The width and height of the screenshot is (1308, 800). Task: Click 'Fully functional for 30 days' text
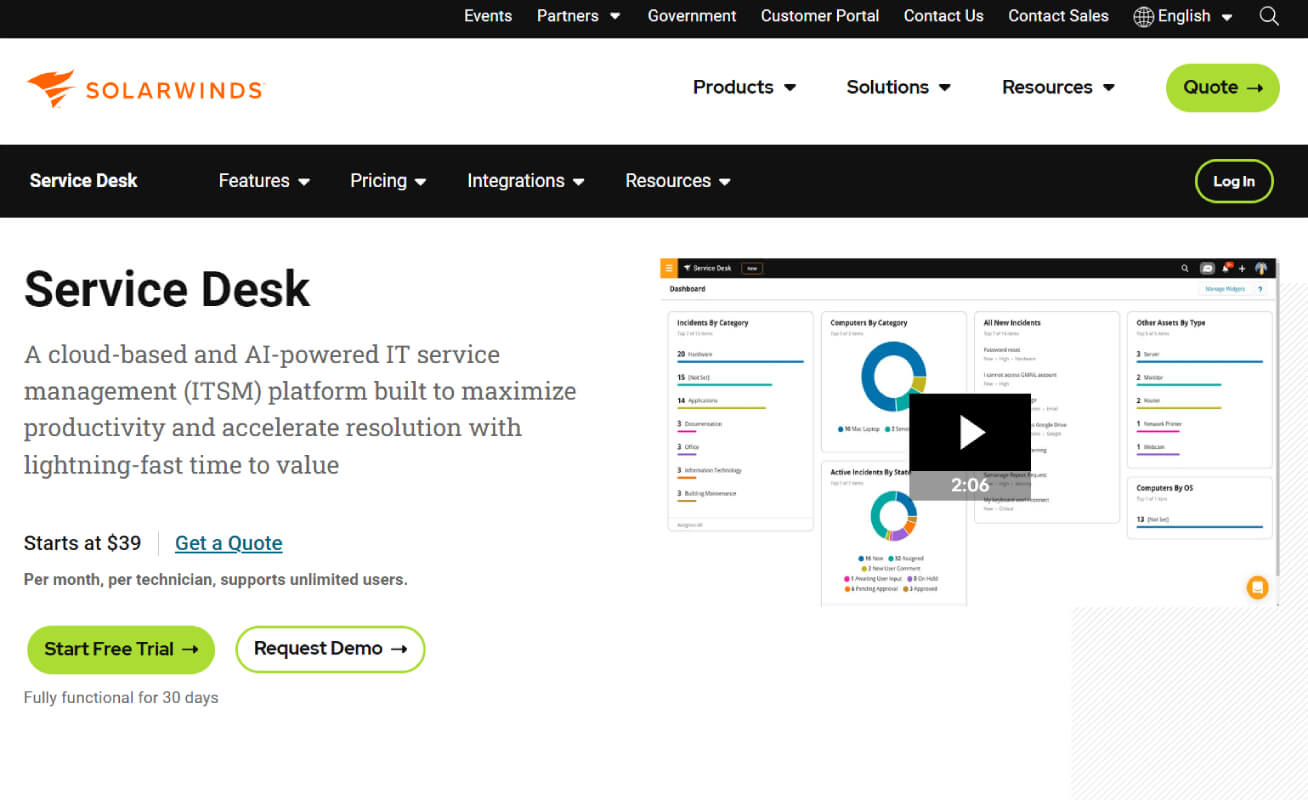(121, 697)
